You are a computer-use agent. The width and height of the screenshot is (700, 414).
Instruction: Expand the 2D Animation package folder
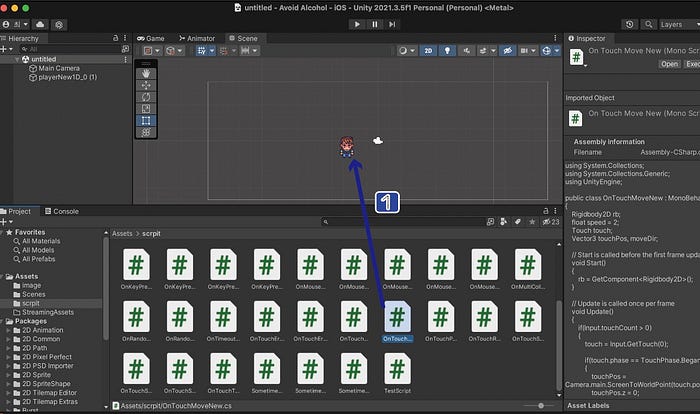coord(8,330)
